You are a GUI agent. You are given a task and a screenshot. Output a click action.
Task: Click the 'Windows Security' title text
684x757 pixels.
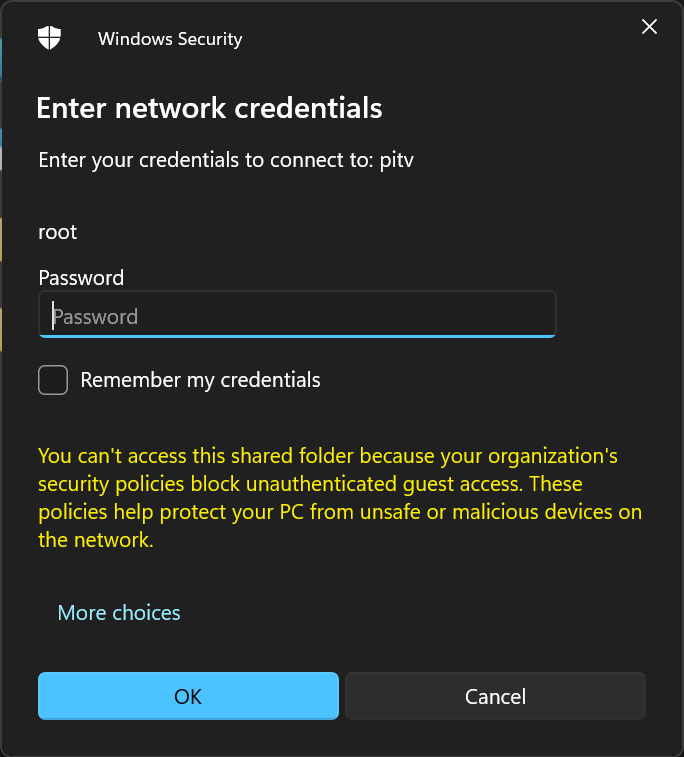170,39
